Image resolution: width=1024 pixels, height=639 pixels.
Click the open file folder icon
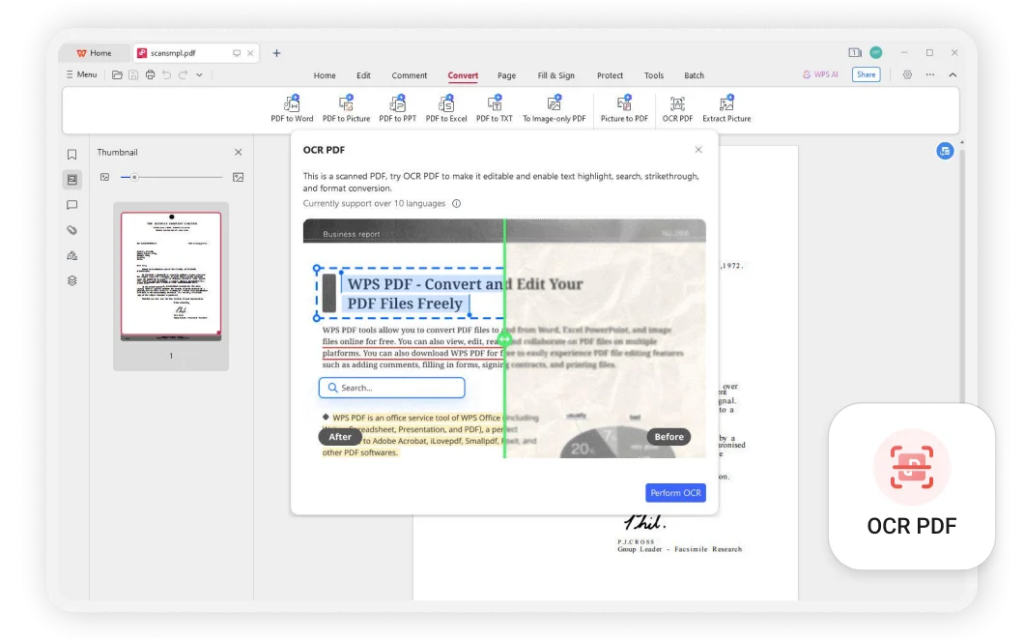click(x=117, y=75)
